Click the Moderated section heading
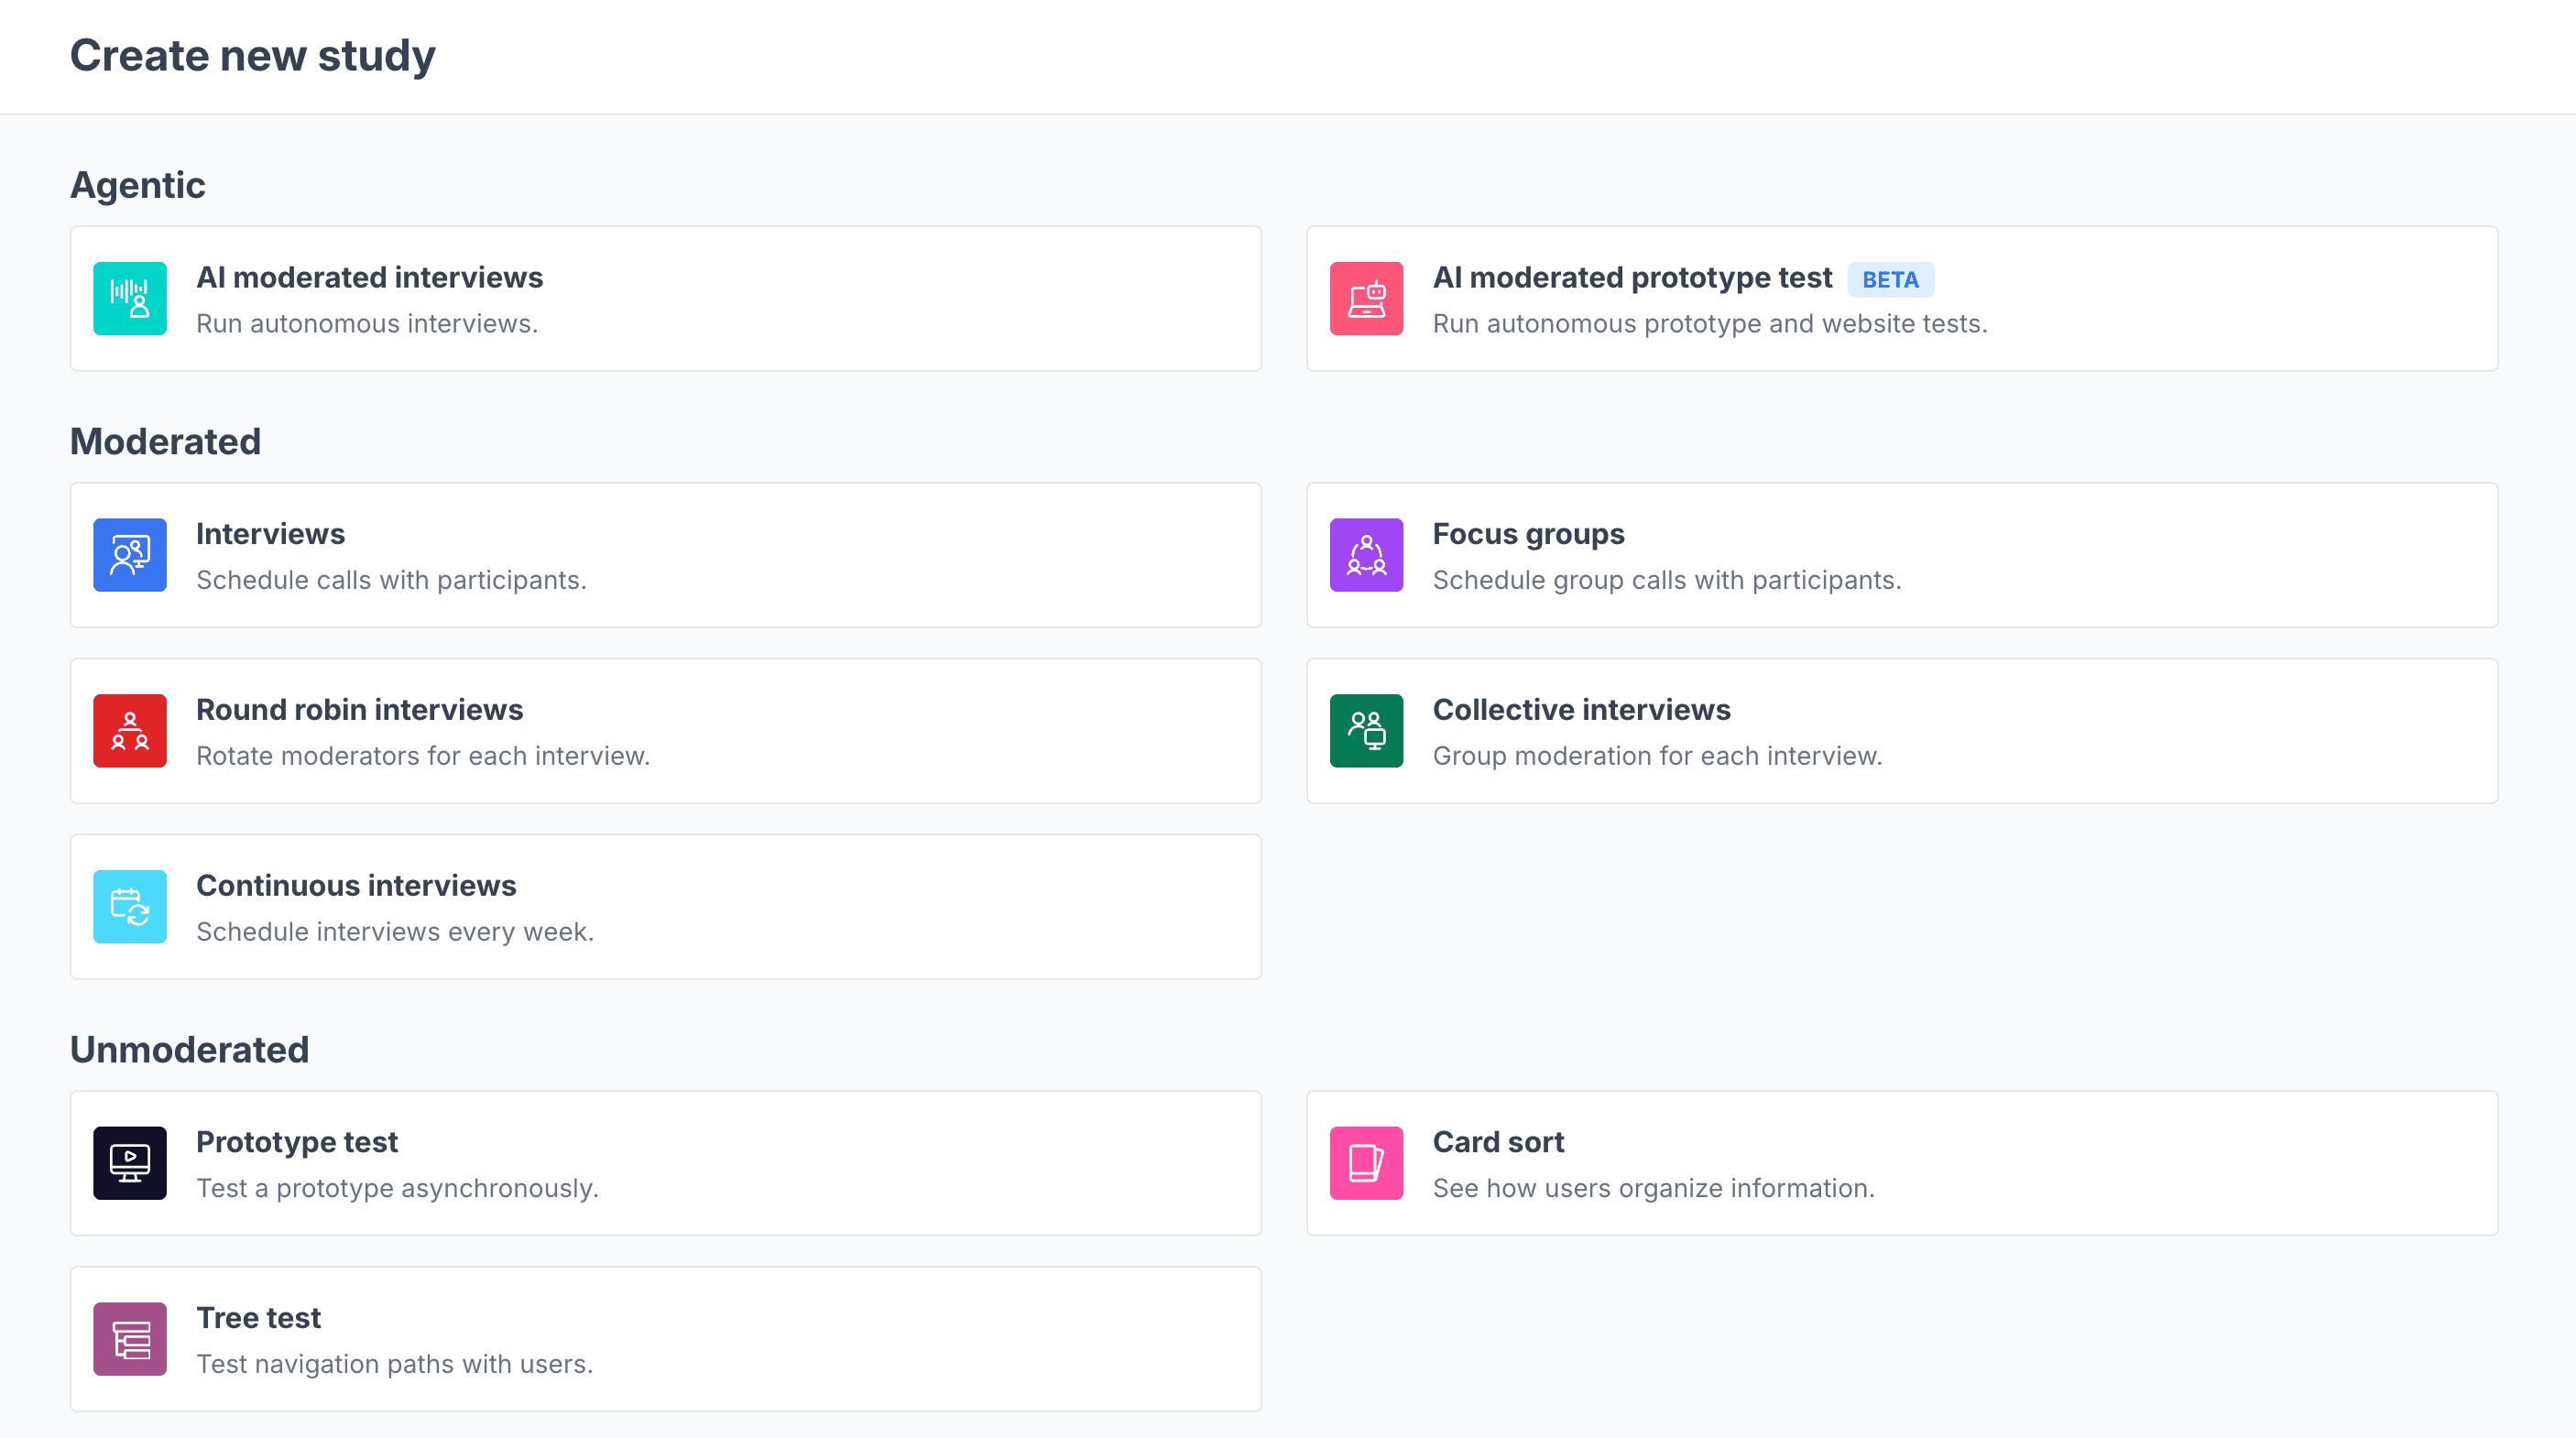The width and height of the screenshot is (2576, 1438). 165,442
